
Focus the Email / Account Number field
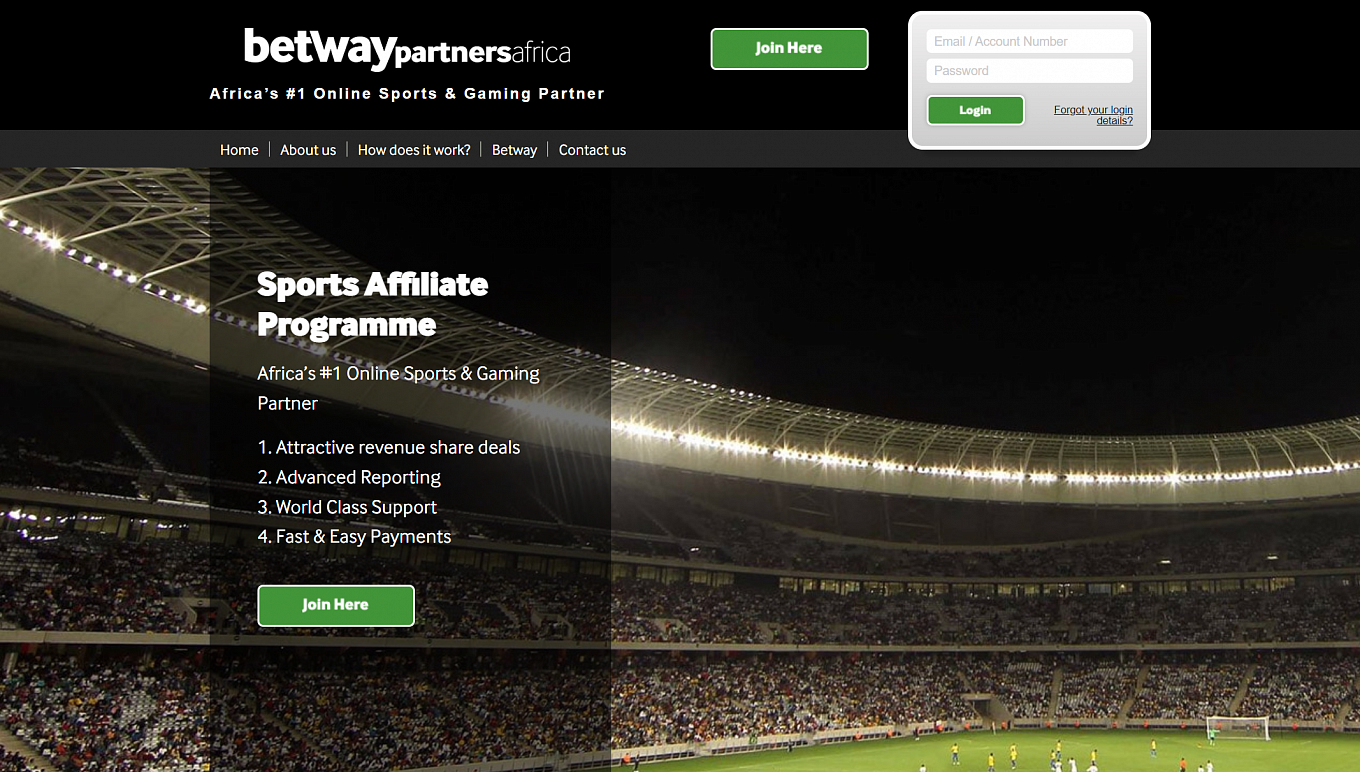click(1029, 41)
